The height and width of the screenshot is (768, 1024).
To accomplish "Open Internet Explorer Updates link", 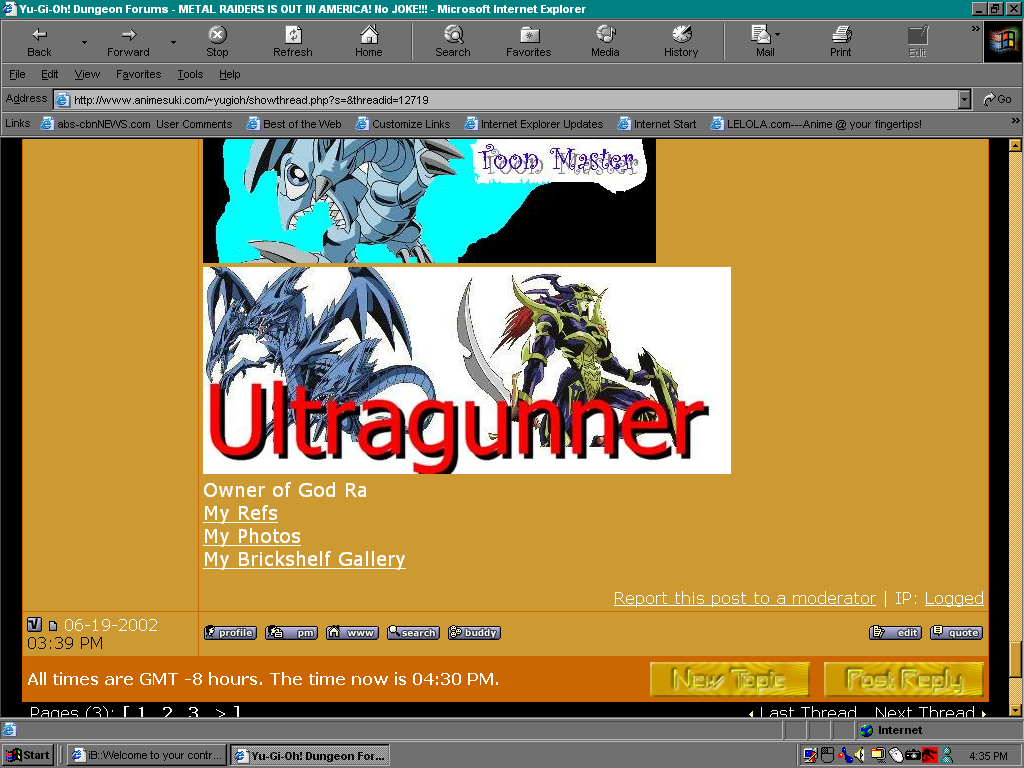I will coord(534,124).
